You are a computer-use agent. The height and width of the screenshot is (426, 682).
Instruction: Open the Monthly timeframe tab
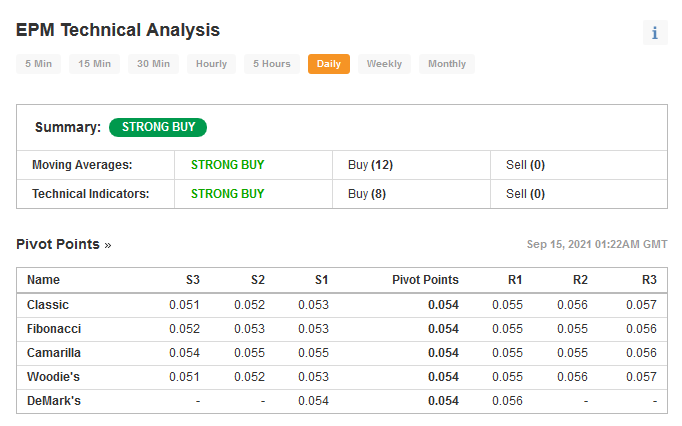pos(447,64)
